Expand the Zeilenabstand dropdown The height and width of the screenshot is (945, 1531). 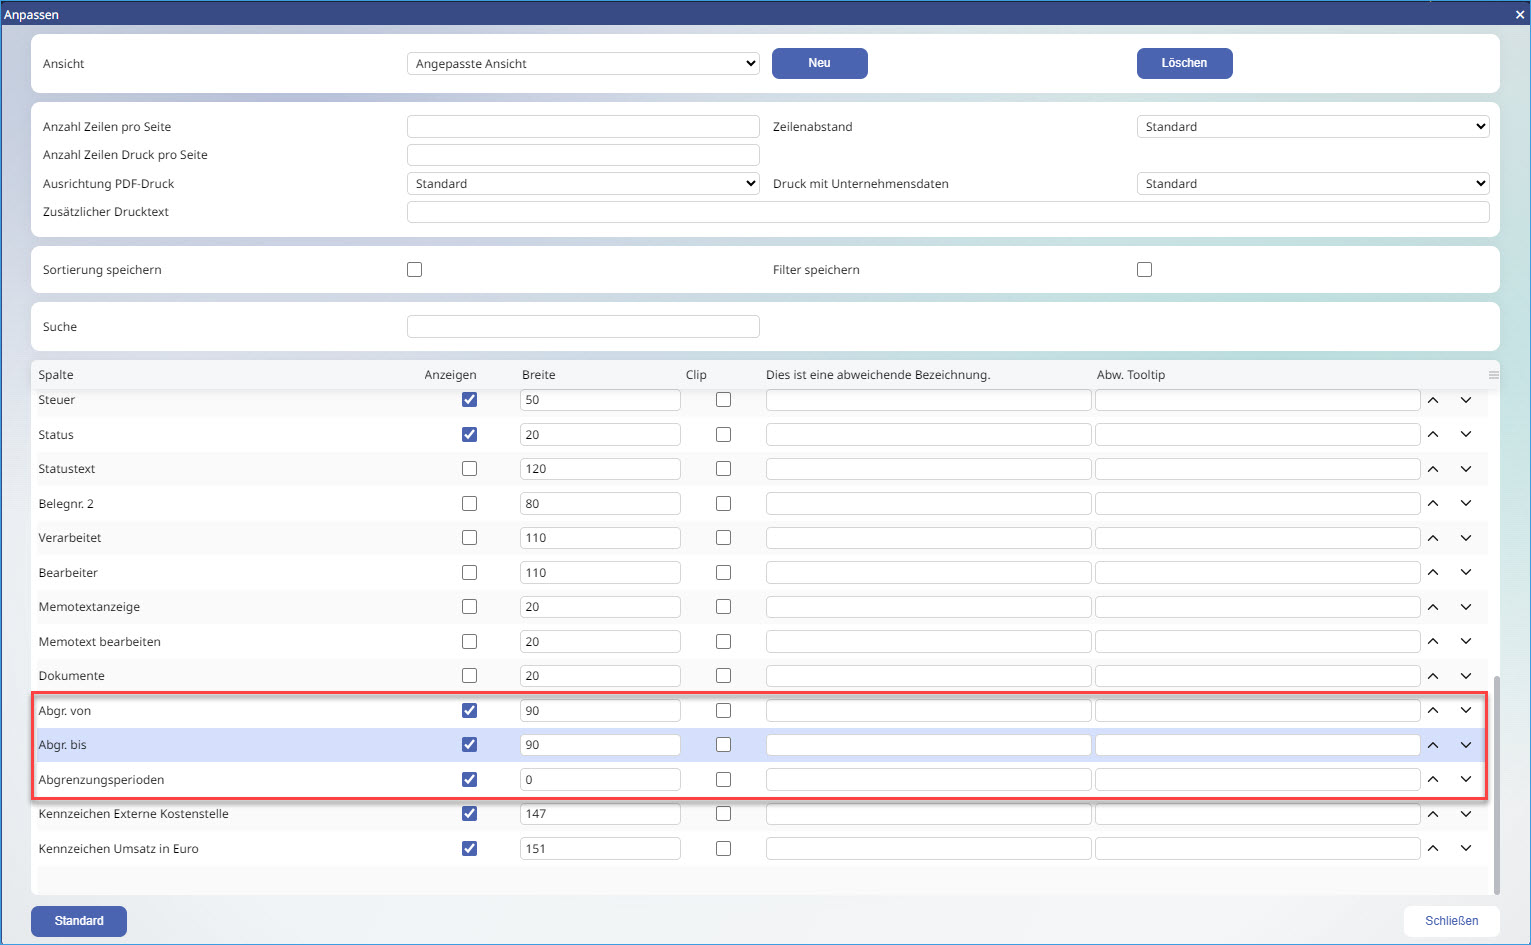(x=1312, y=127)
